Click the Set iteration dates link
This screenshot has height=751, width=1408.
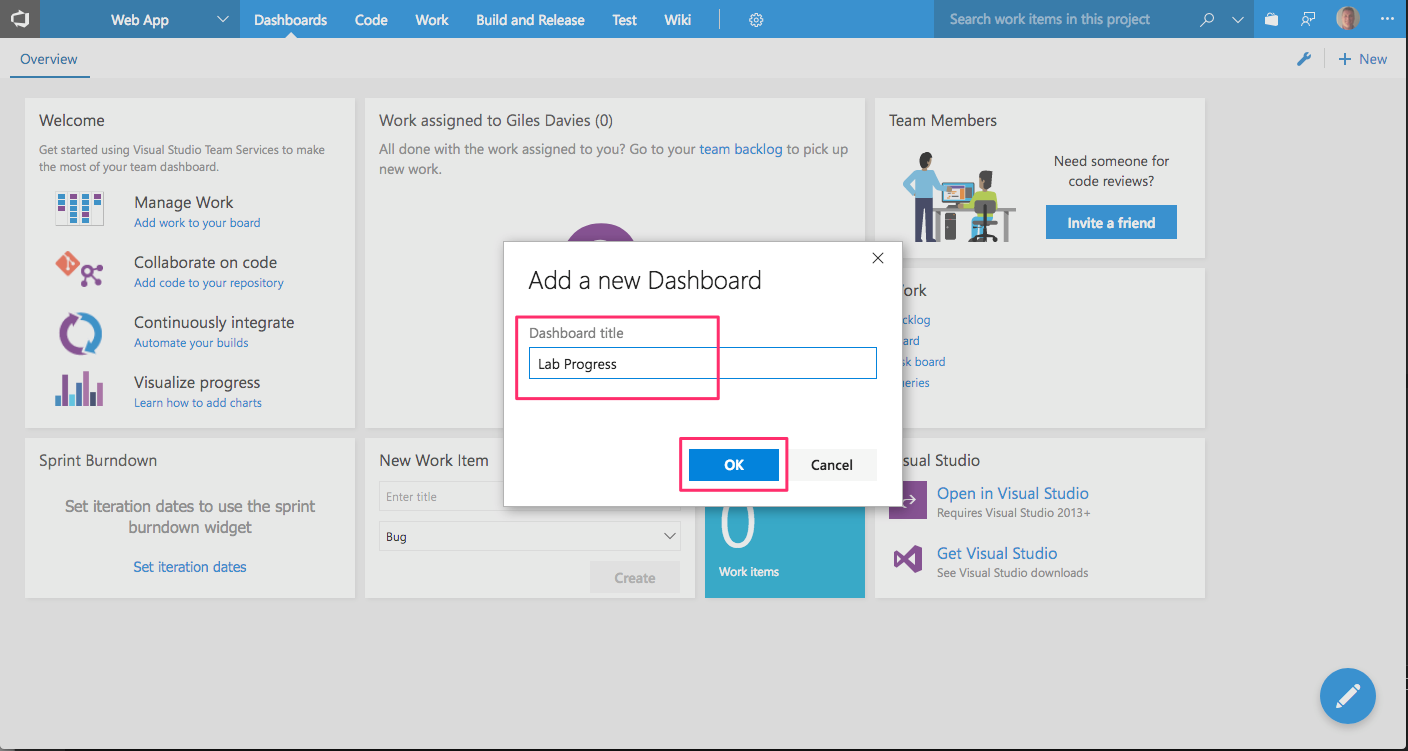point(190,567)
